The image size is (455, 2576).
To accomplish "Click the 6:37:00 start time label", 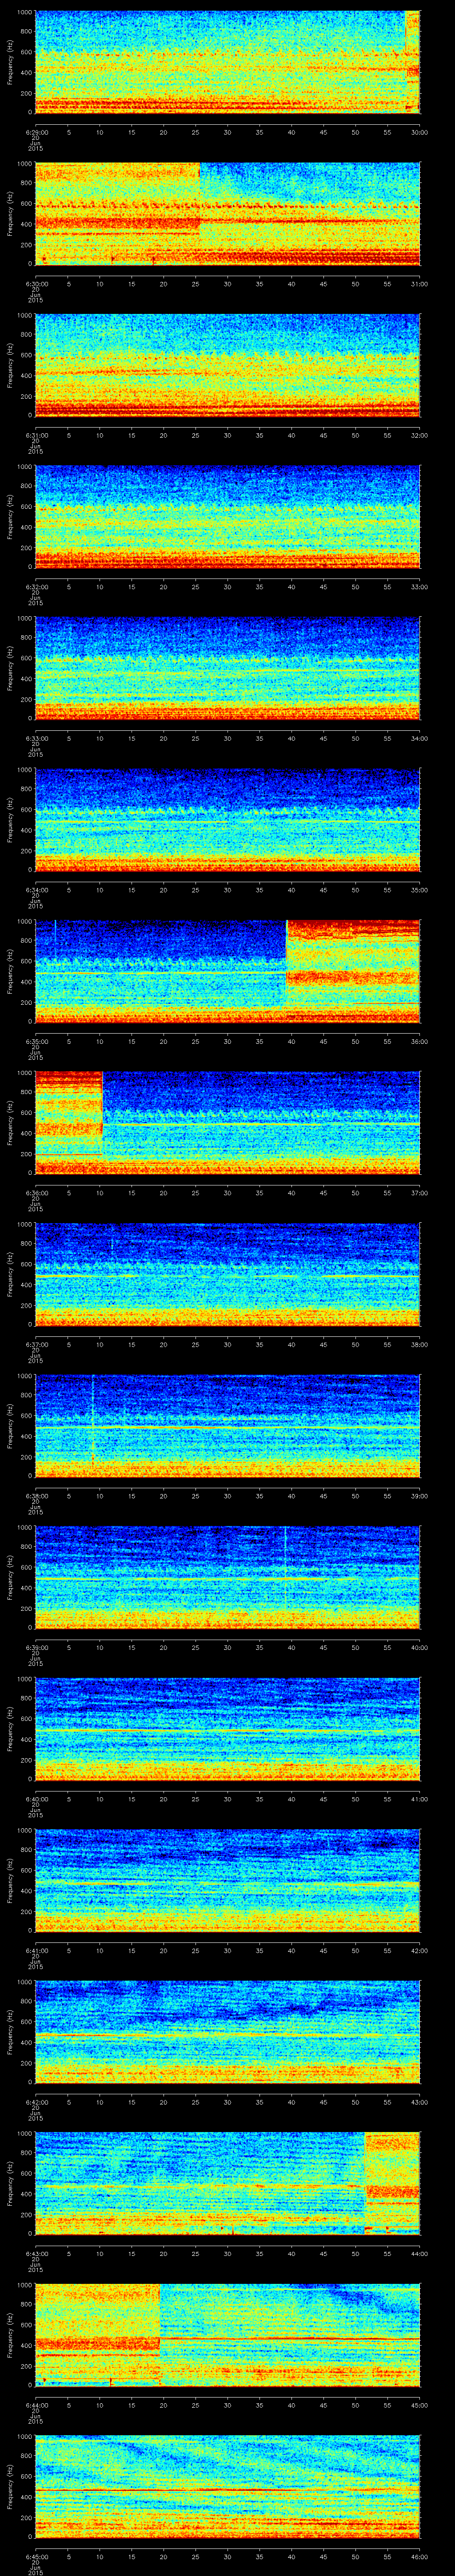I will [x=36, y=1344].
